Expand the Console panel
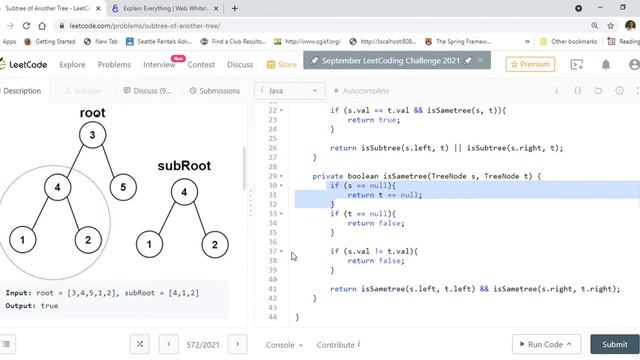Screen dimensions: 640x360 coord(284,345)
